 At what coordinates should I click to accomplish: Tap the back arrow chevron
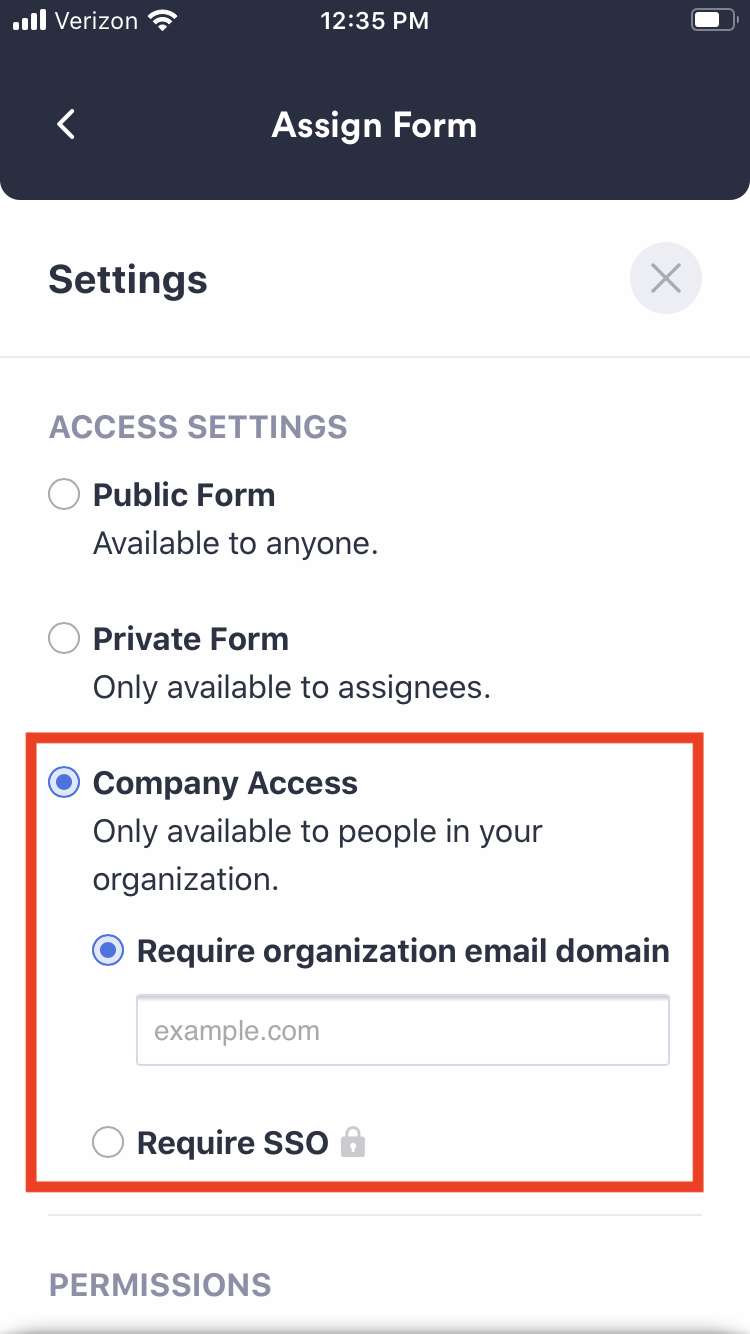point(65,124)
